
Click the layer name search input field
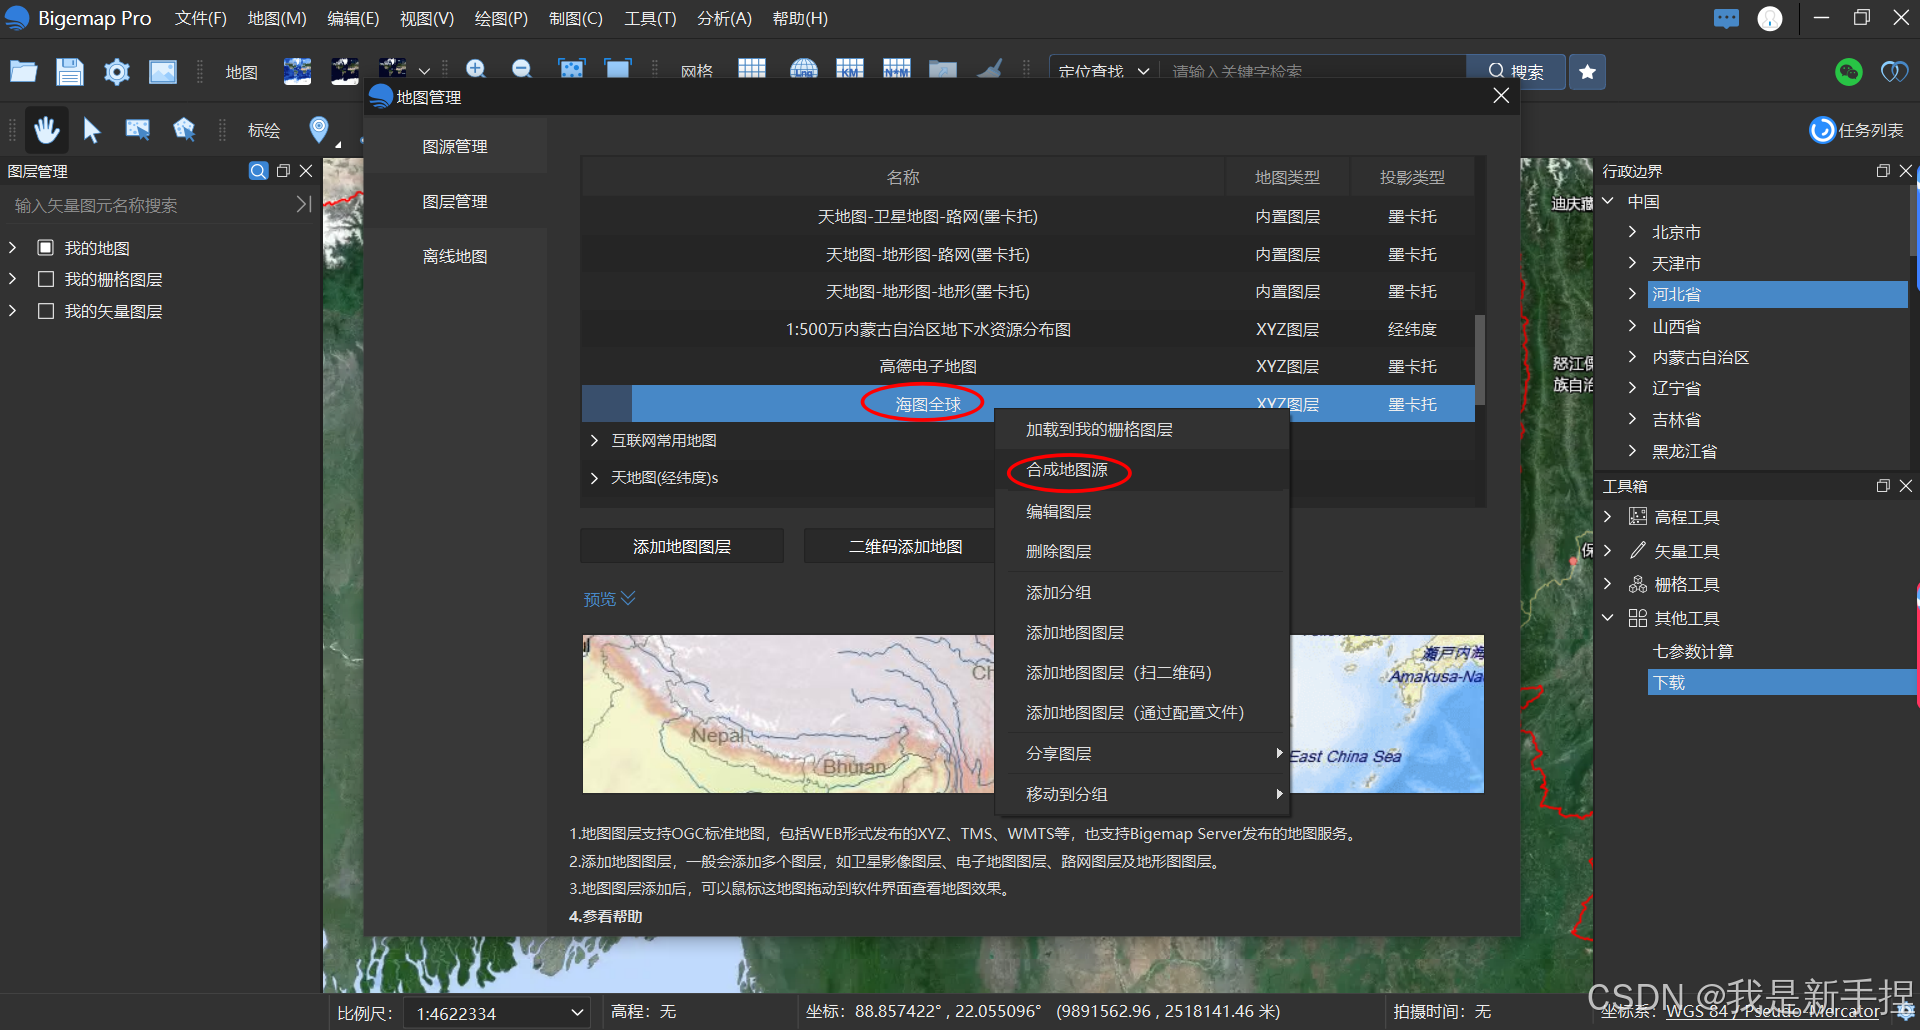coord(150,205)
